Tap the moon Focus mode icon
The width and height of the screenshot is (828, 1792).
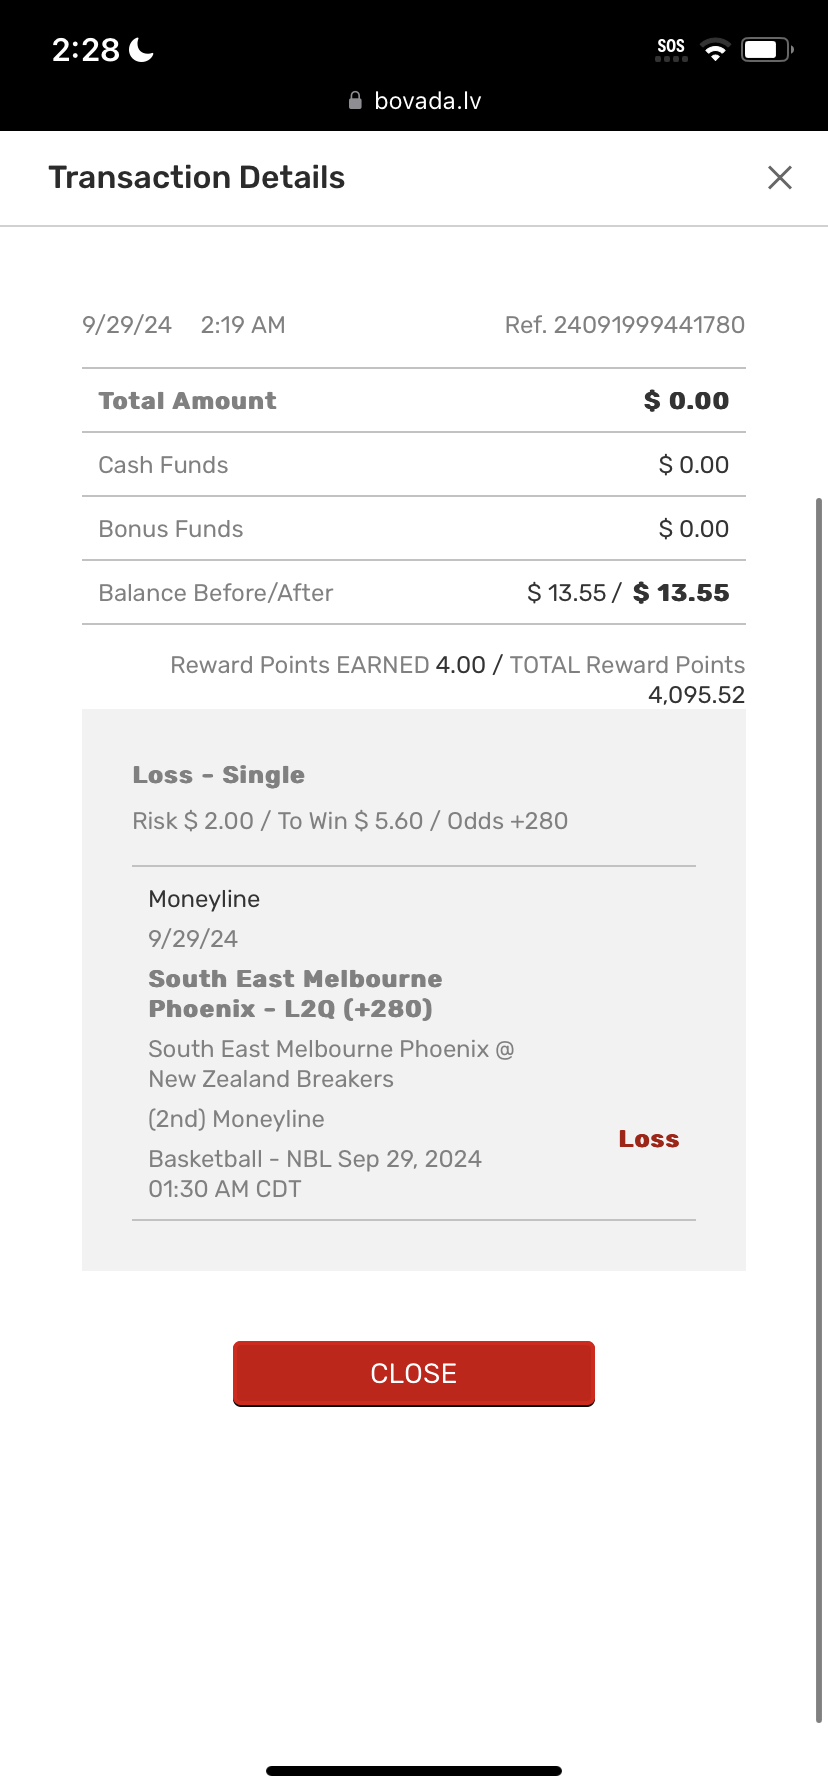142,50
